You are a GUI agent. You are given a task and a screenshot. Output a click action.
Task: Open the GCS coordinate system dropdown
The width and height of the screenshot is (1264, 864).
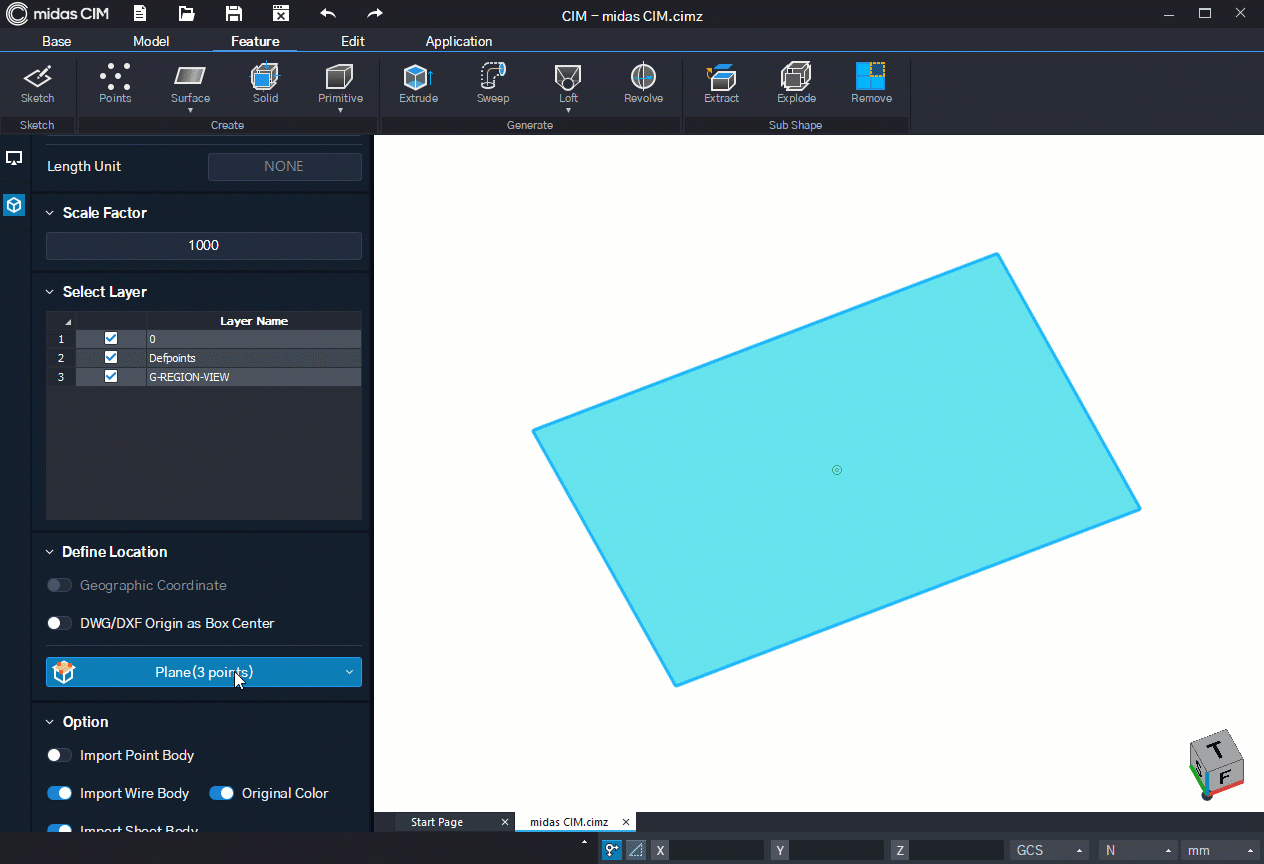pyautogui.click(x=1049, y=850)
